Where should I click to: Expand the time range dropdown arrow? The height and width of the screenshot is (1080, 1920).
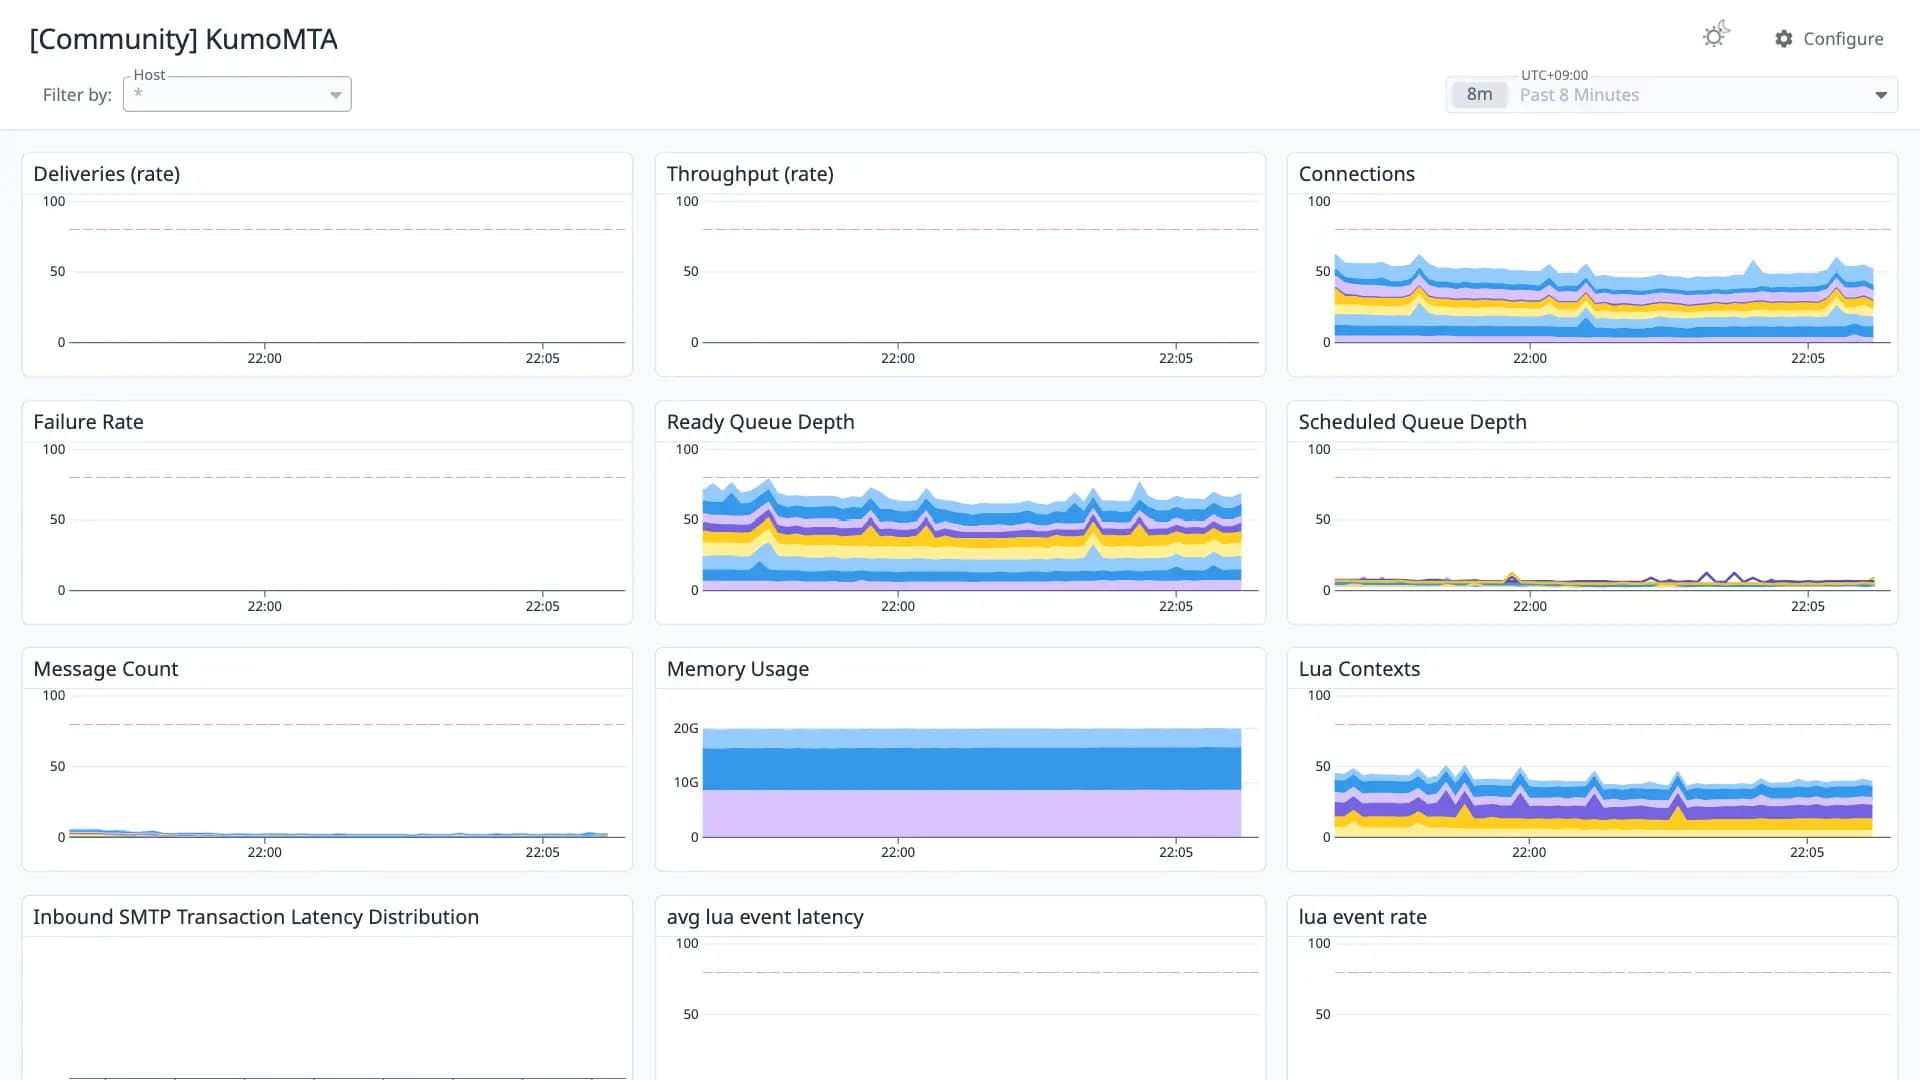pos(1881,95)
